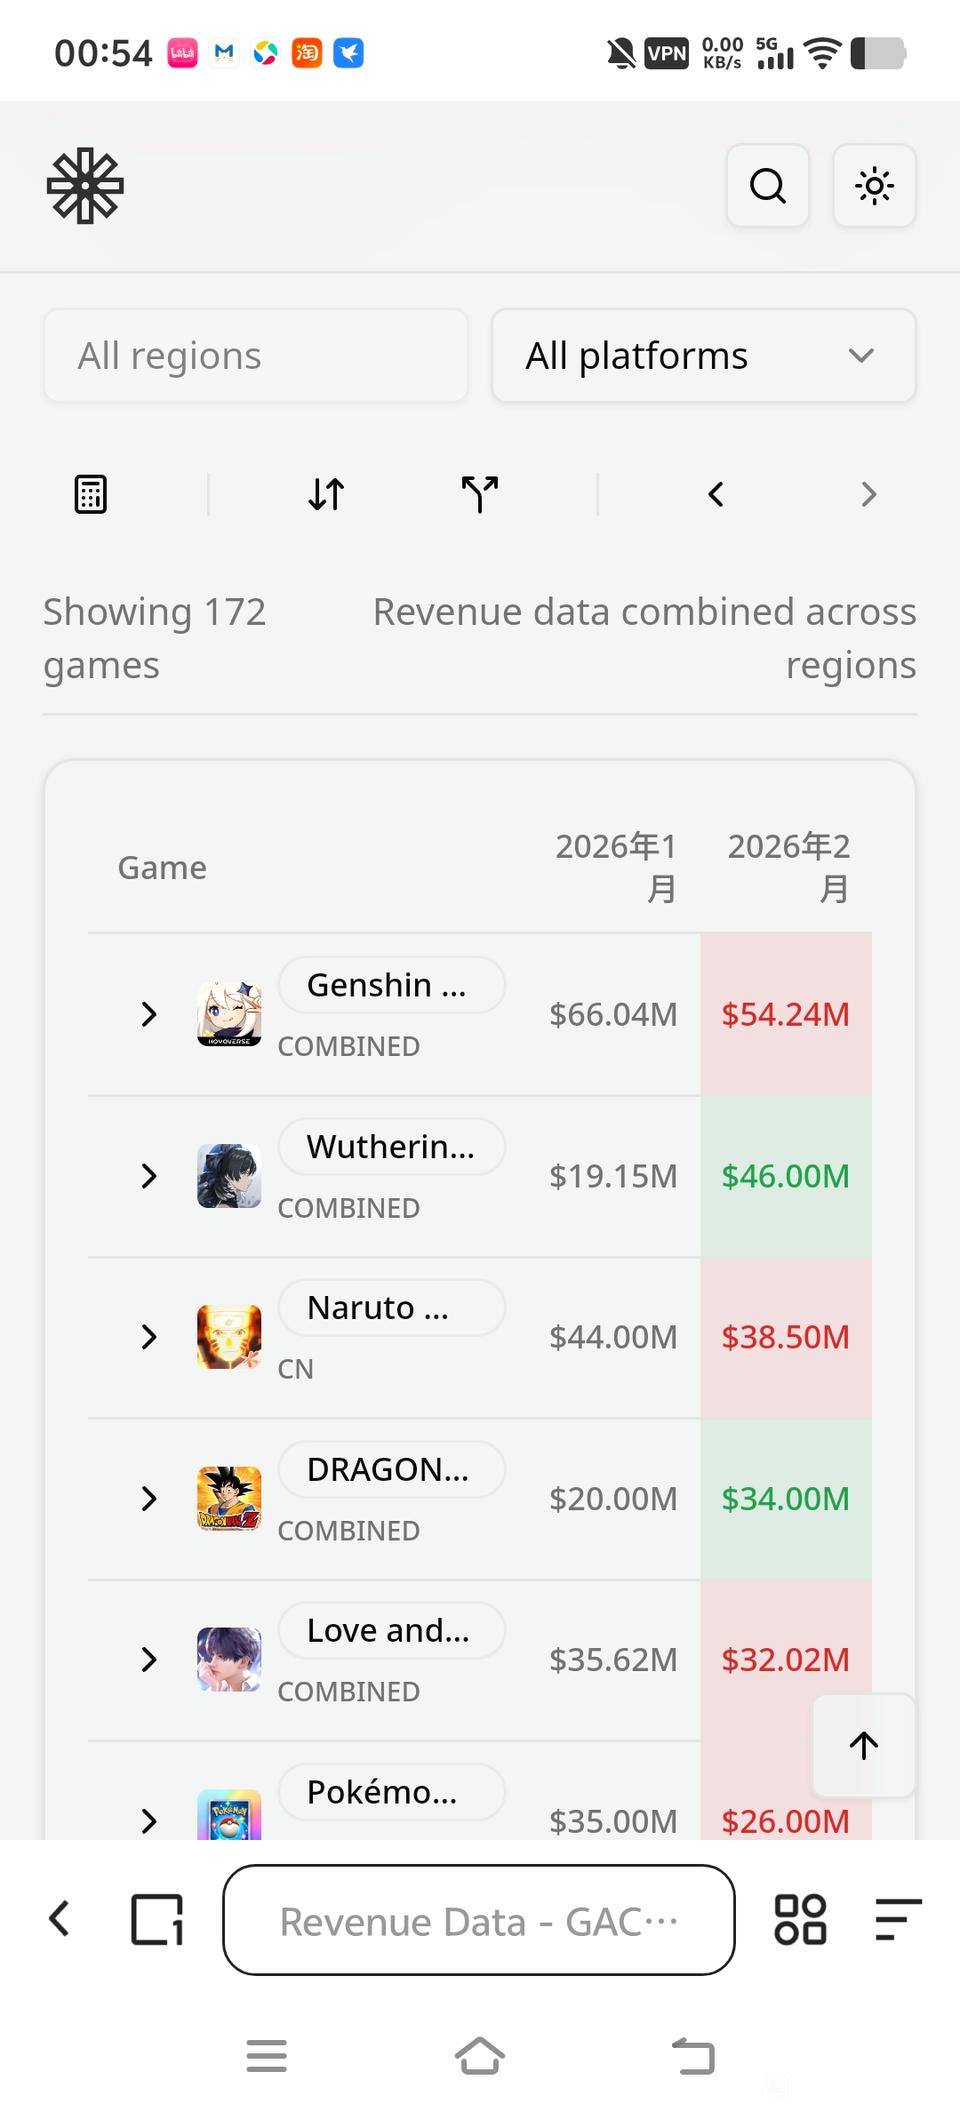This screenshot has height=2112, width=960.
Task: Click the scroll-to-top arrow button
Action: click(864, 1745)
